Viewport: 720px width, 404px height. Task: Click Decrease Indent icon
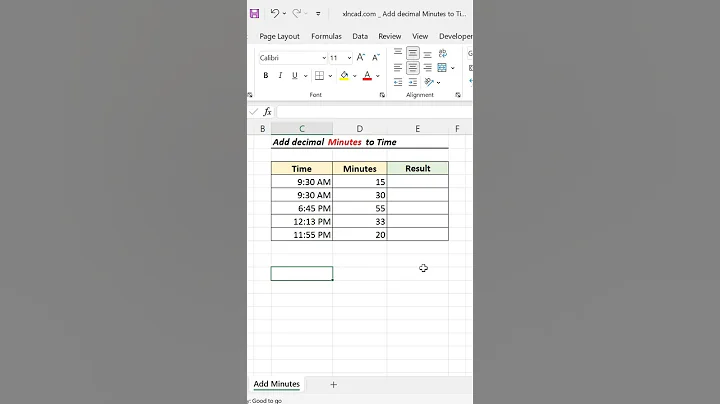398,82
